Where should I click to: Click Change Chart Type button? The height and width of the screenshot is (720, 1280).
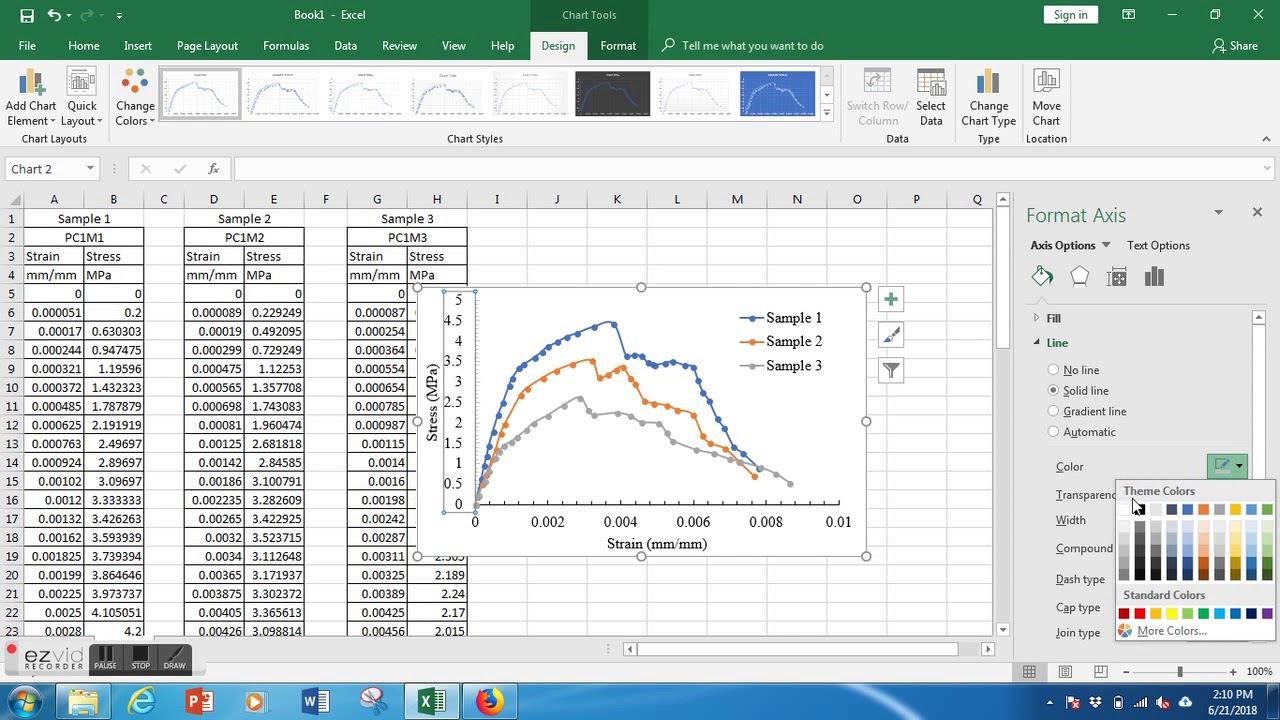tap(988, 99)
